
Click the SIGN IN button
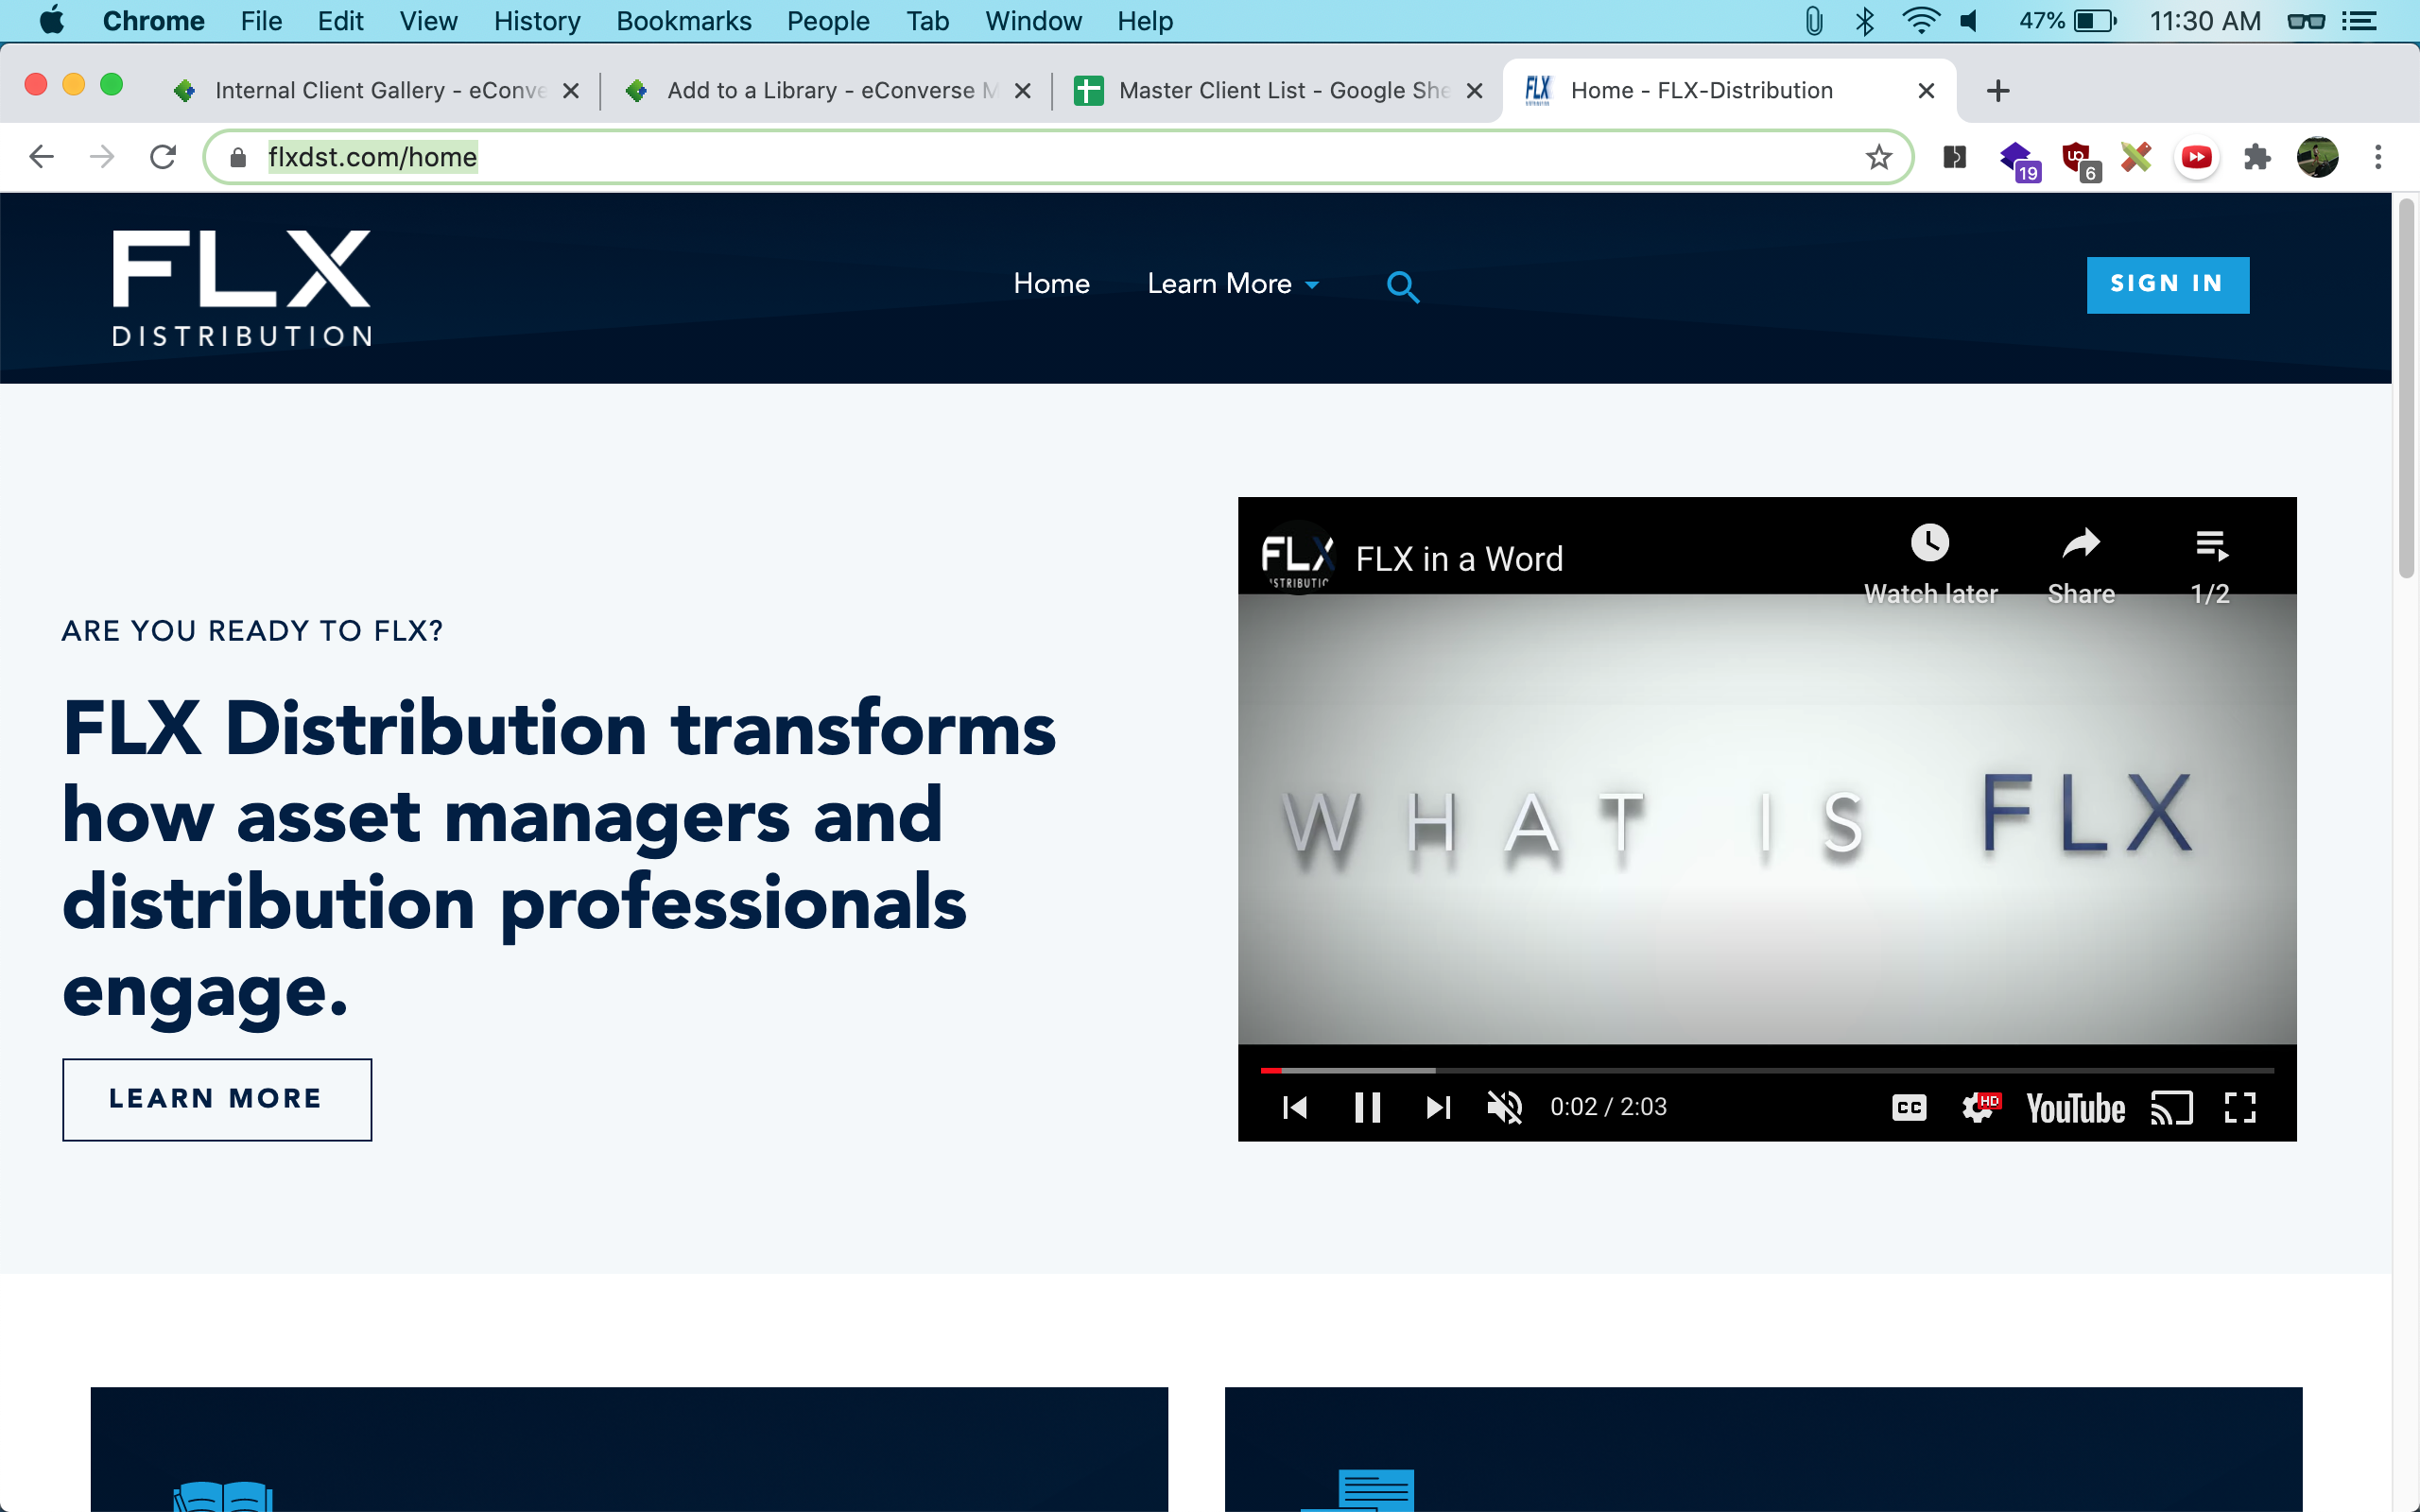[2167, 285]
